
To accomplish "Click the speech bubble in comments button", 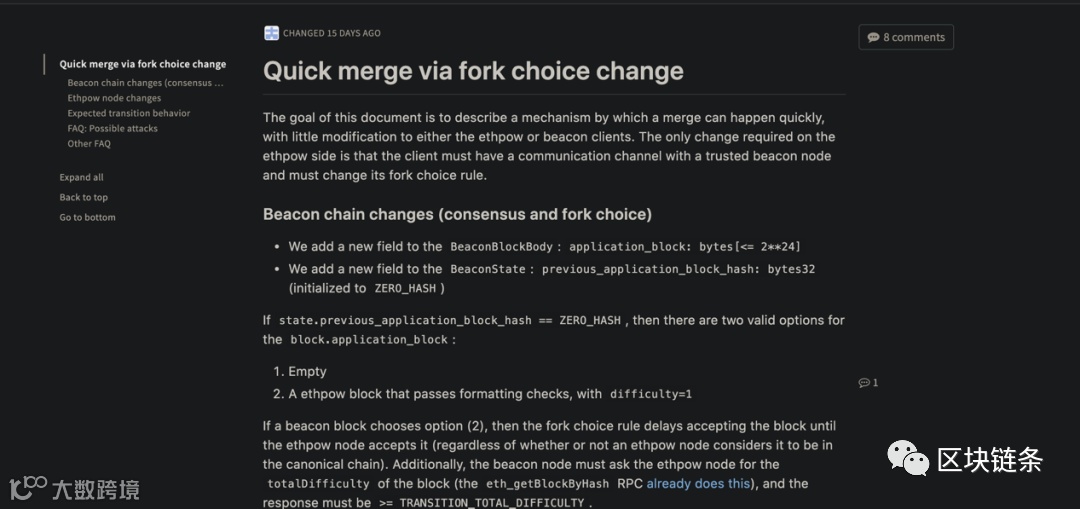I will point(873,37).
